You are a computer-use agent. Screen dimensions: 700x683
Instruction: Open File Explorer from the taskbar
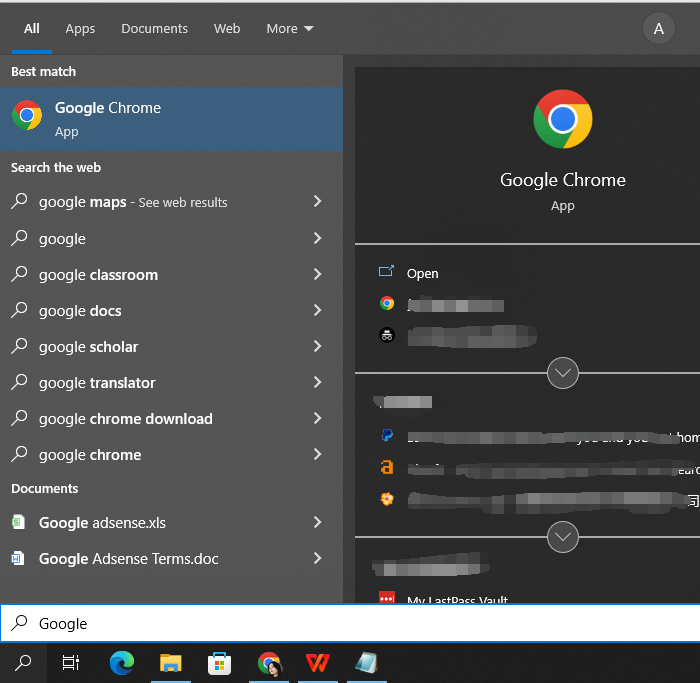171,662
